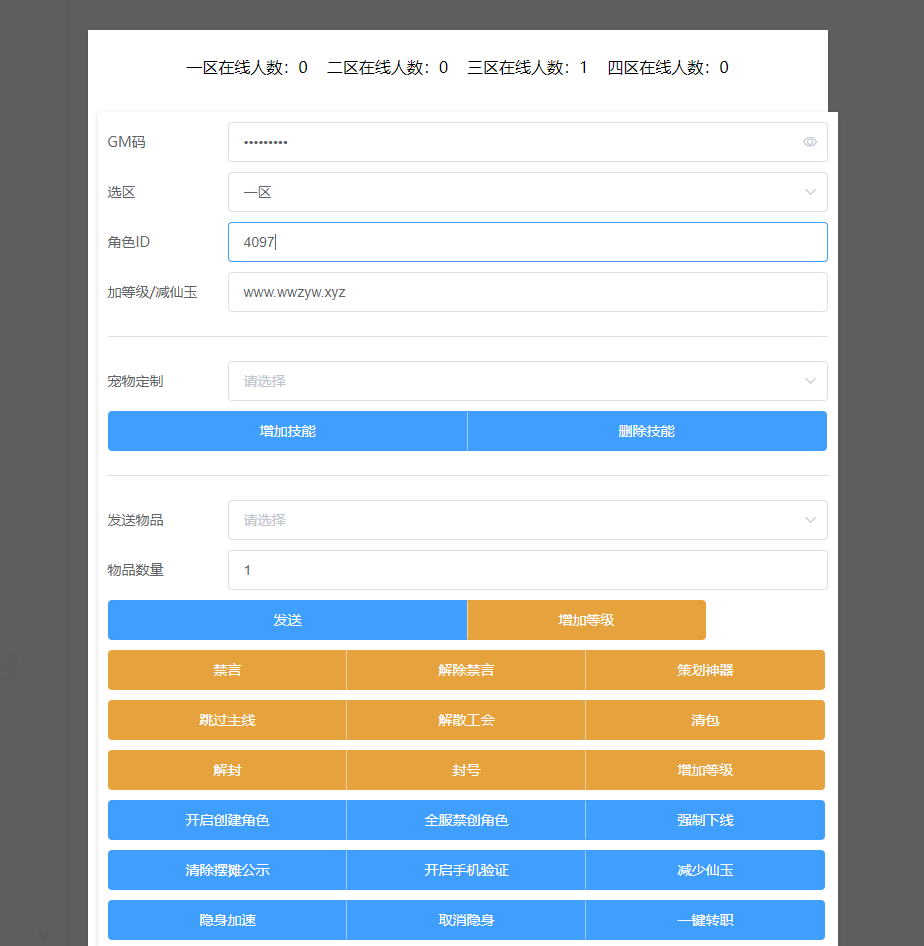
Task: Click 强制下线 to force logout
Action: coord(705,820)
